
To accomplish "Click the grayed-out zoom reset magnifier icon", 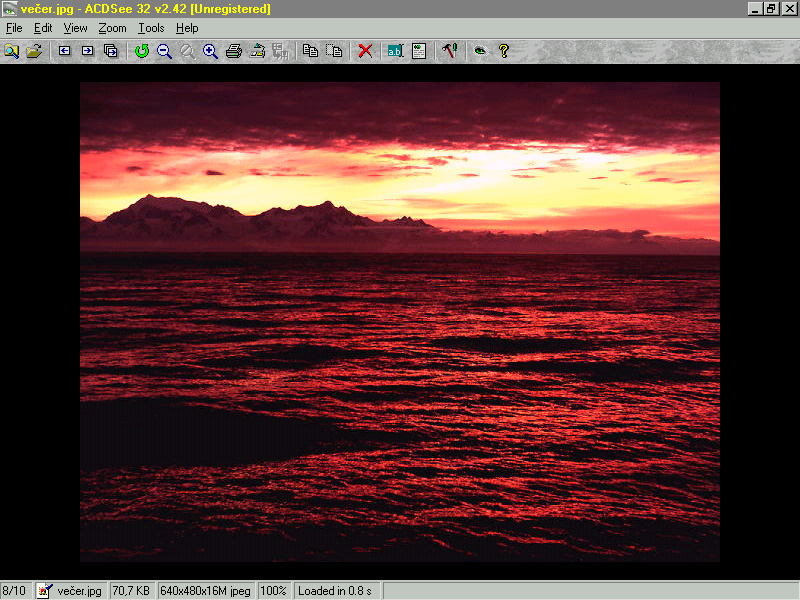I will tap(187, 51).
